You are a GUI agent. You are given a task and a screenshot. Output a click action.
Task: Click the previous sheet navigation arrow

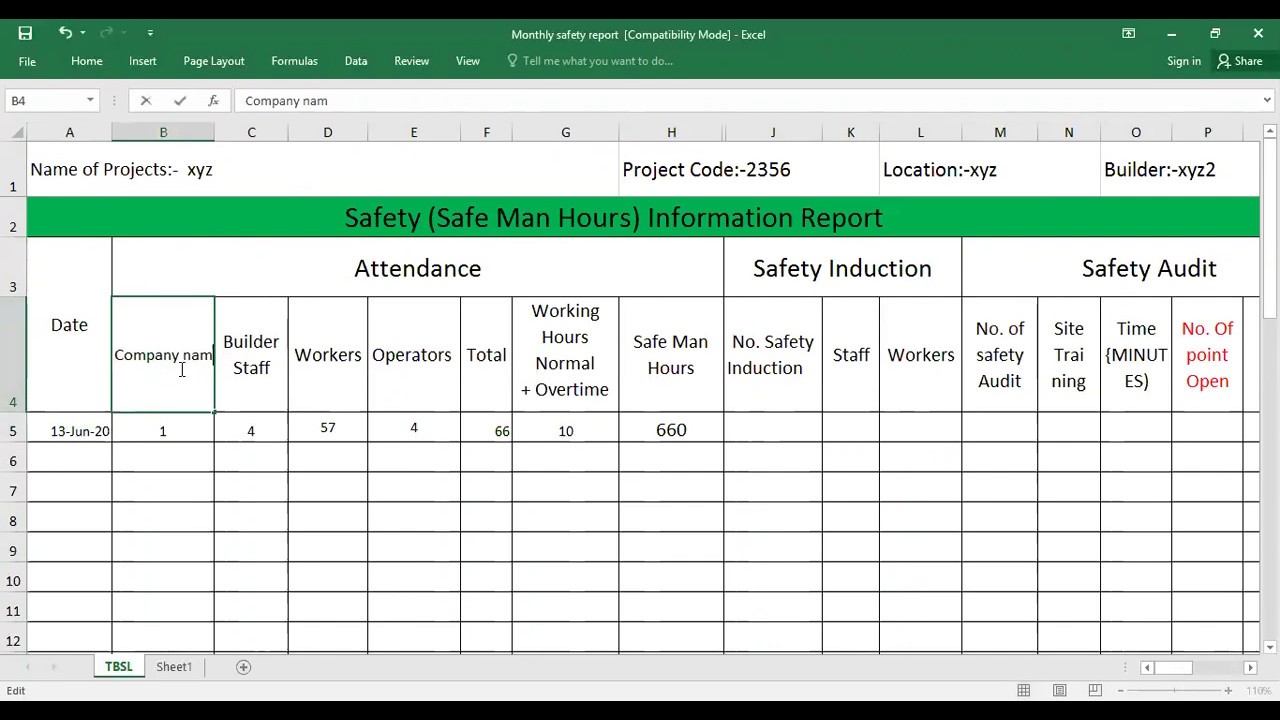coord(27,667)
